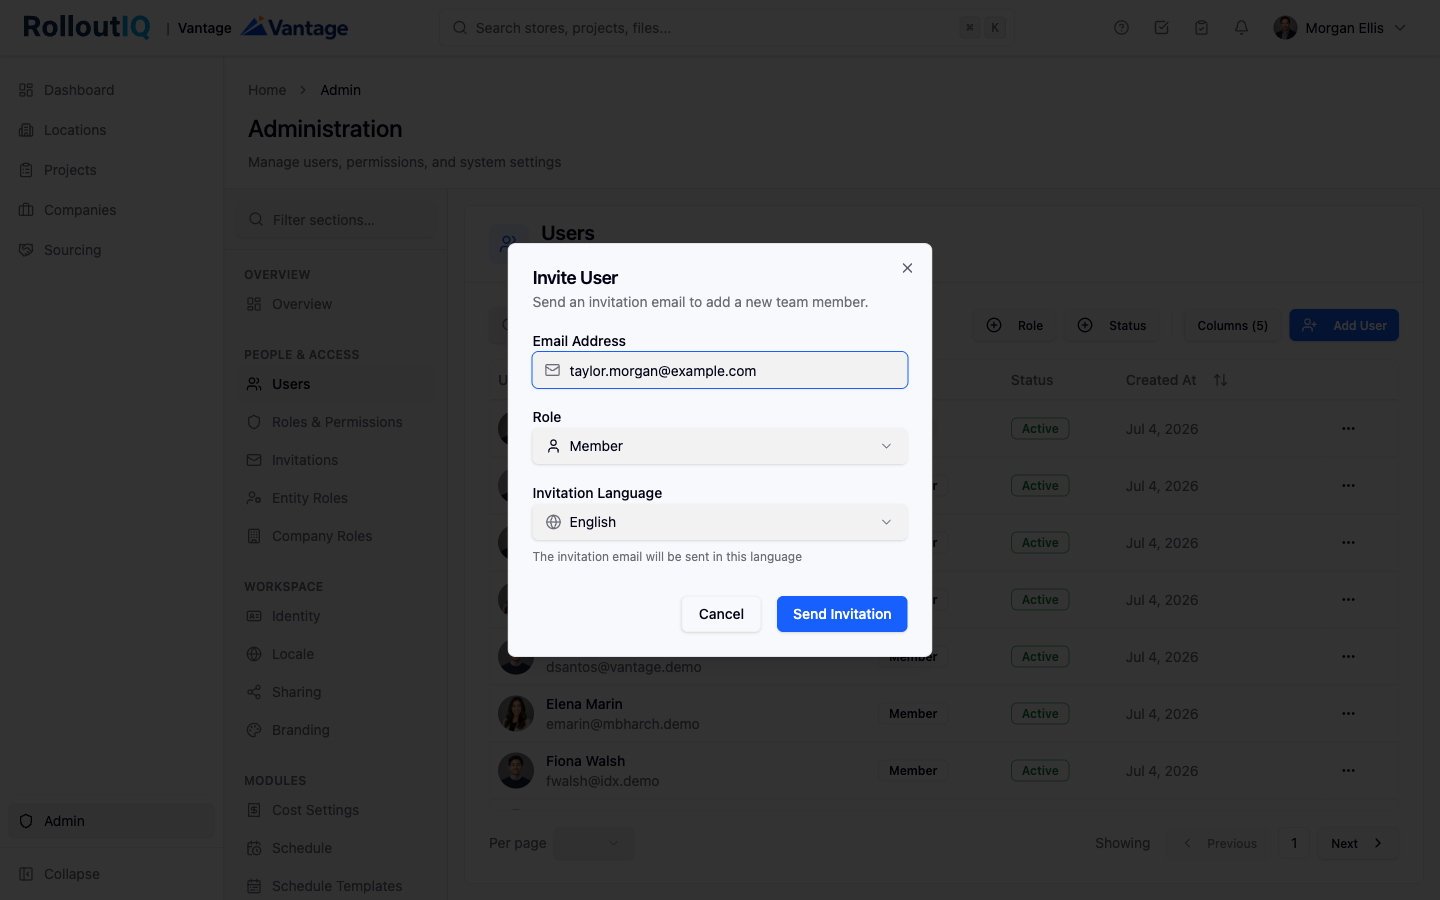
Task: Click the RolloutIQ logo
Action: click(86, 27)
